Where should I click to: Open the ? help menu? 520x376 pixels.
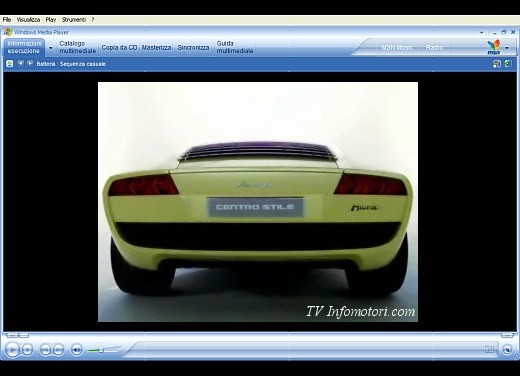pos(93,20)
